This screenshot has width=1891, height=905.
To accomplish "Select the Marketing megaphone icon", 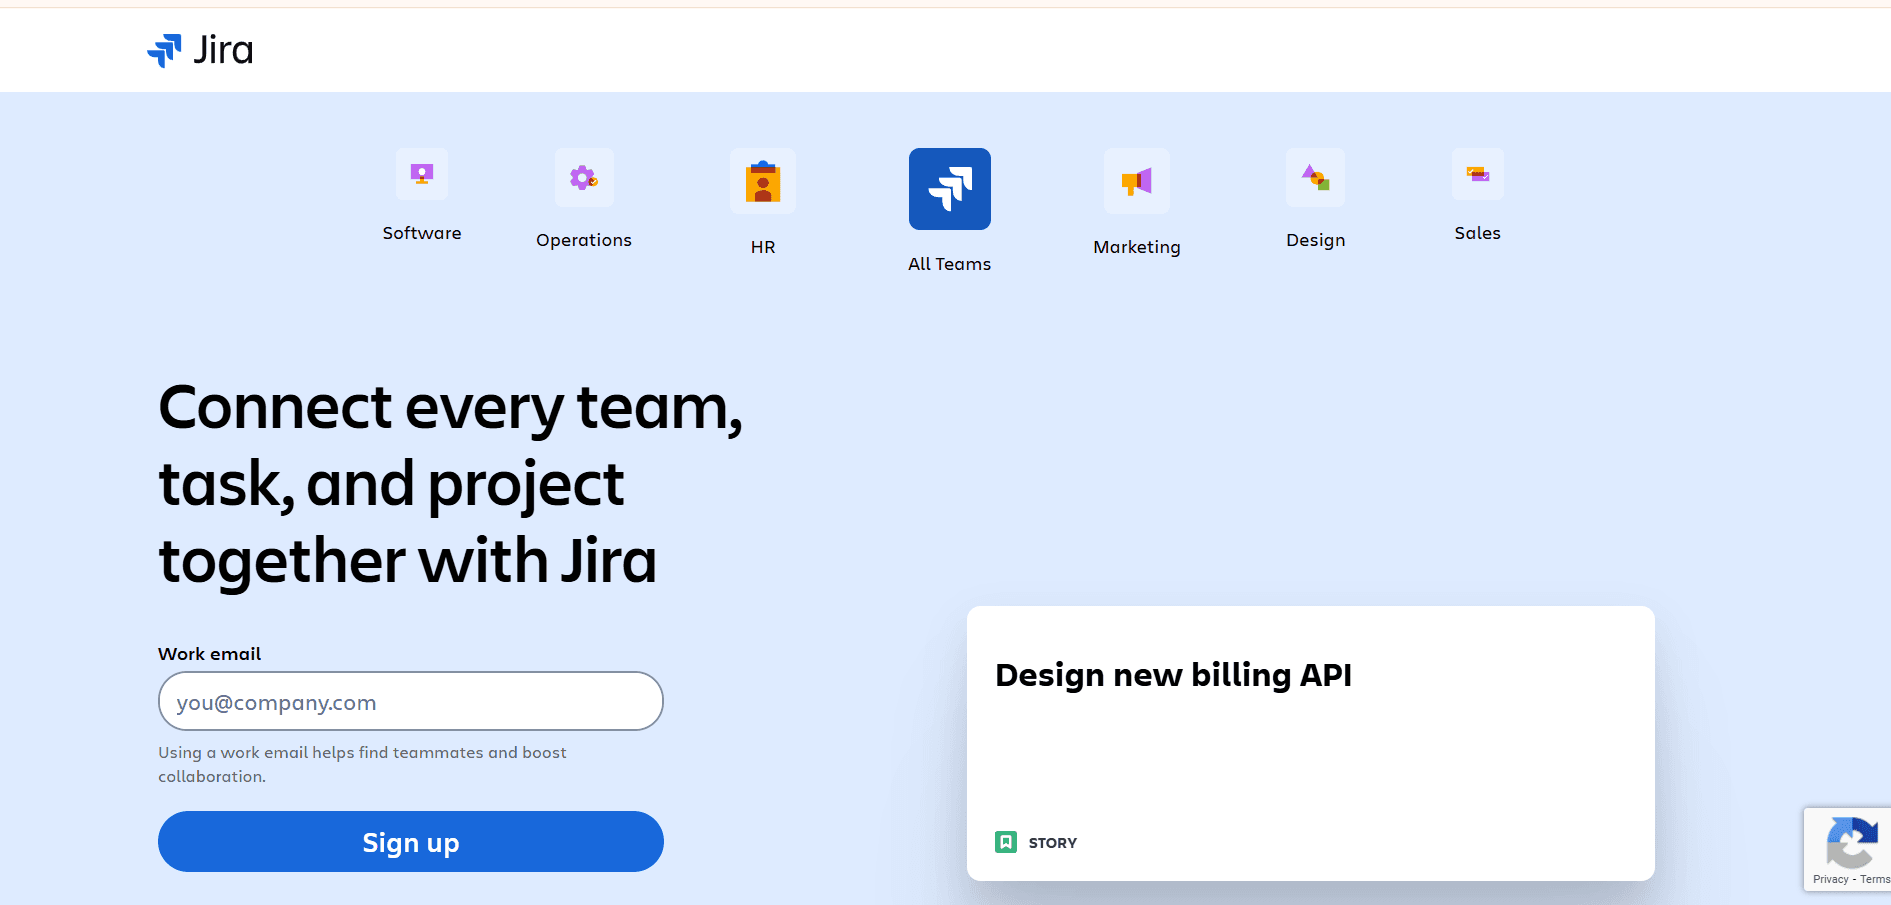I will pos(1136,182).
